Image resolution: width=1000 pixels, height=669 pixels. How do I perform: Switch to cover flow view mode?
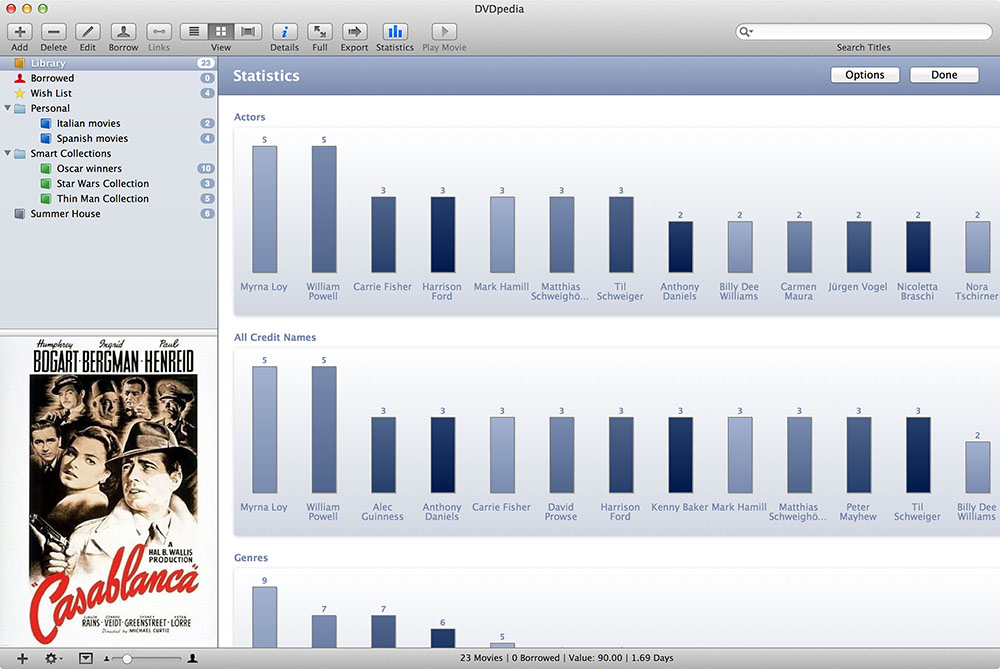[247, 31]
